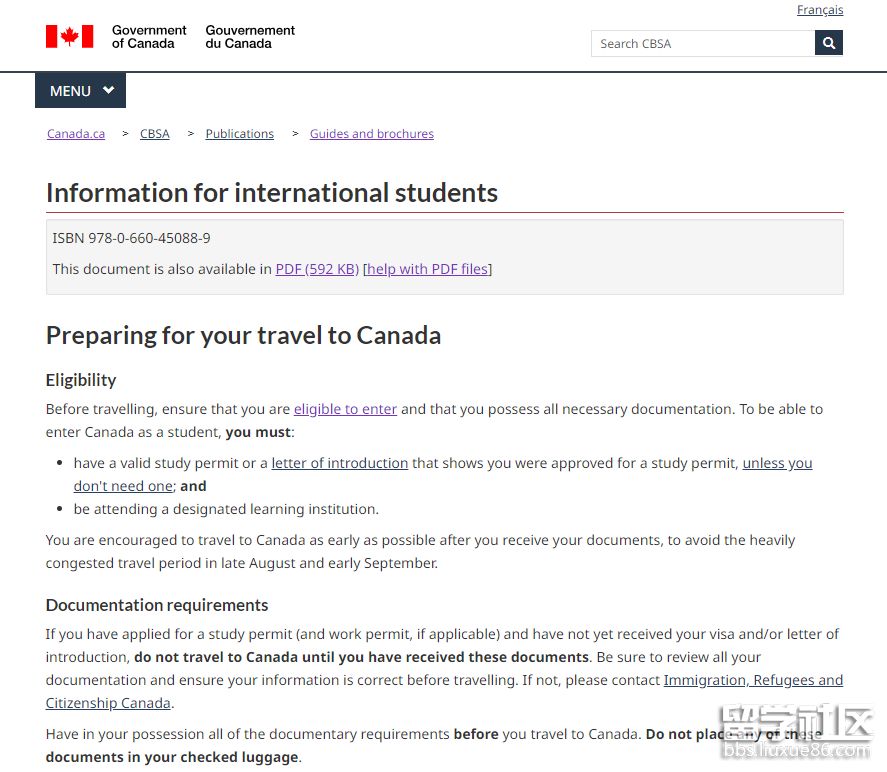Navigate to Guides and brochures
This screenshot has height=772, width=887.
372,134
